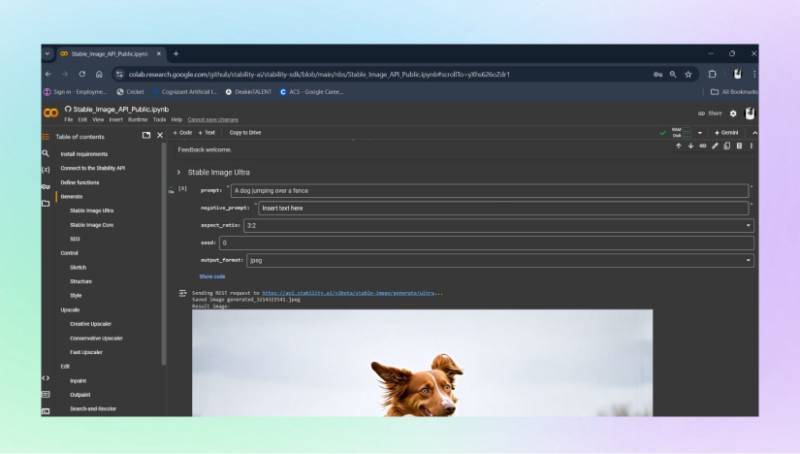800x454 pixels.
Task: Close the Table of contents panel
Action: tap(160, 135)
